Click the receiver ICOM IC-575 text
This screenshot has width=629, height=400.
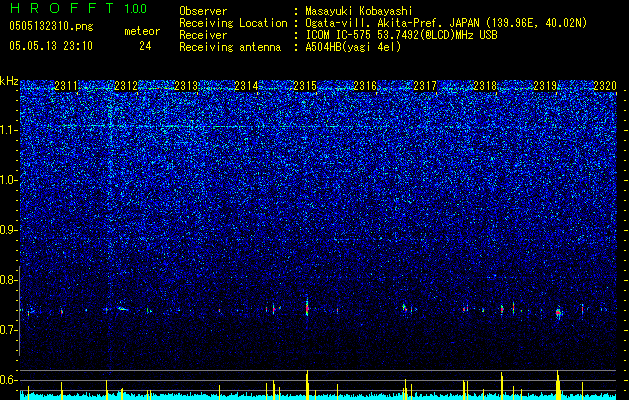point(339,35)
